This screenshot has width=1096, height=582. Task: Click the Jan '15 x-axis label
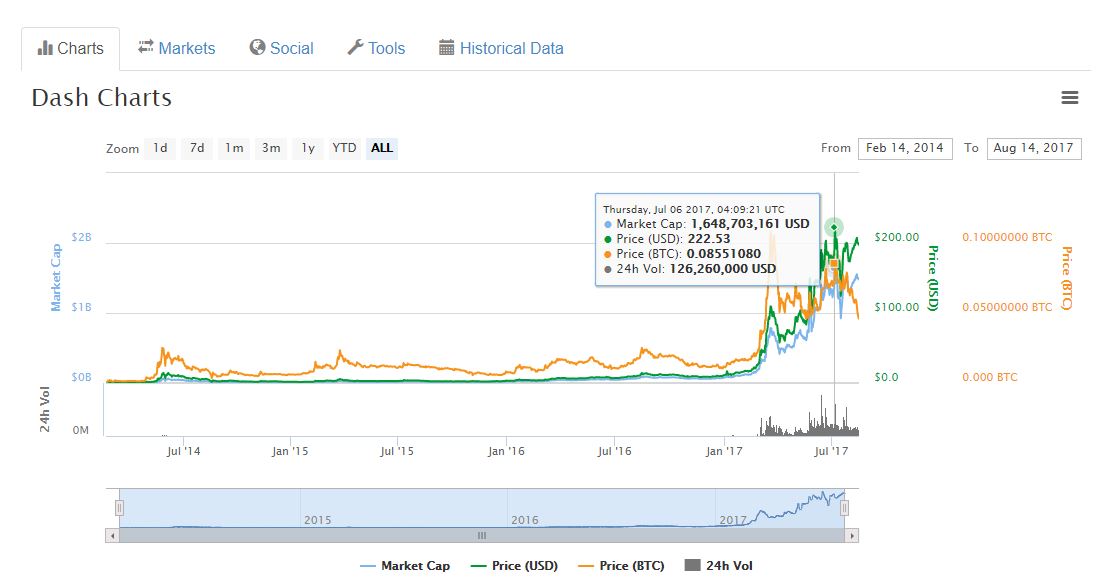(290, 451)
